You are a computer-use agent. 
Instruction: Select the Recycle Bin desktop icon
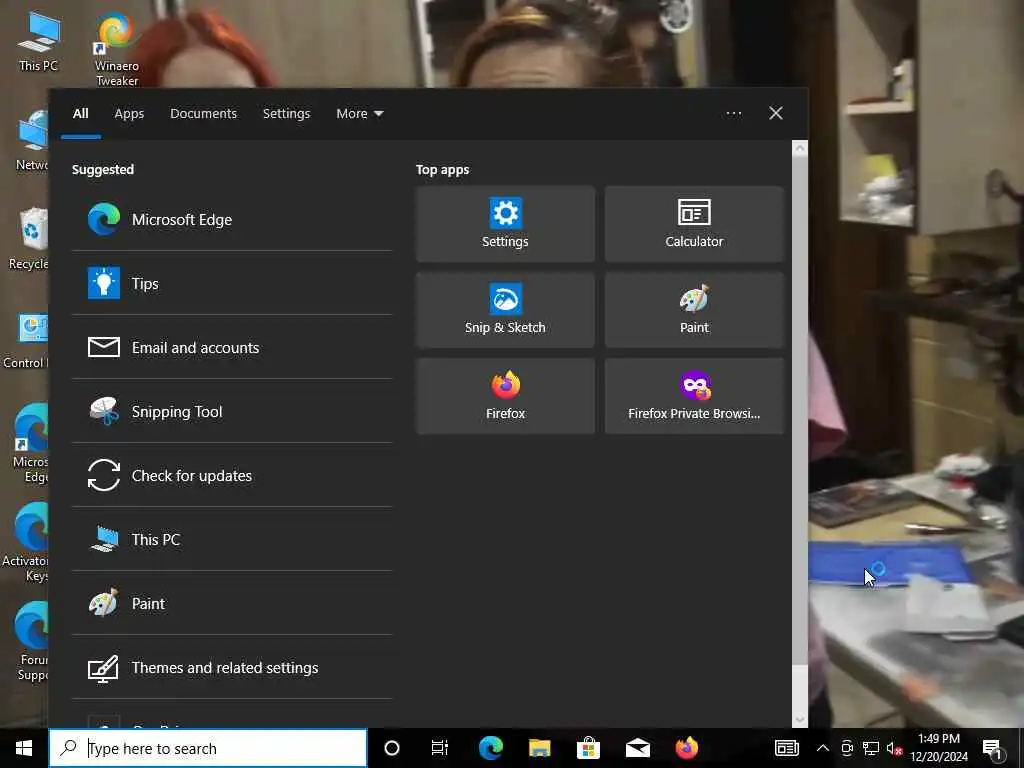click(29, 238)
